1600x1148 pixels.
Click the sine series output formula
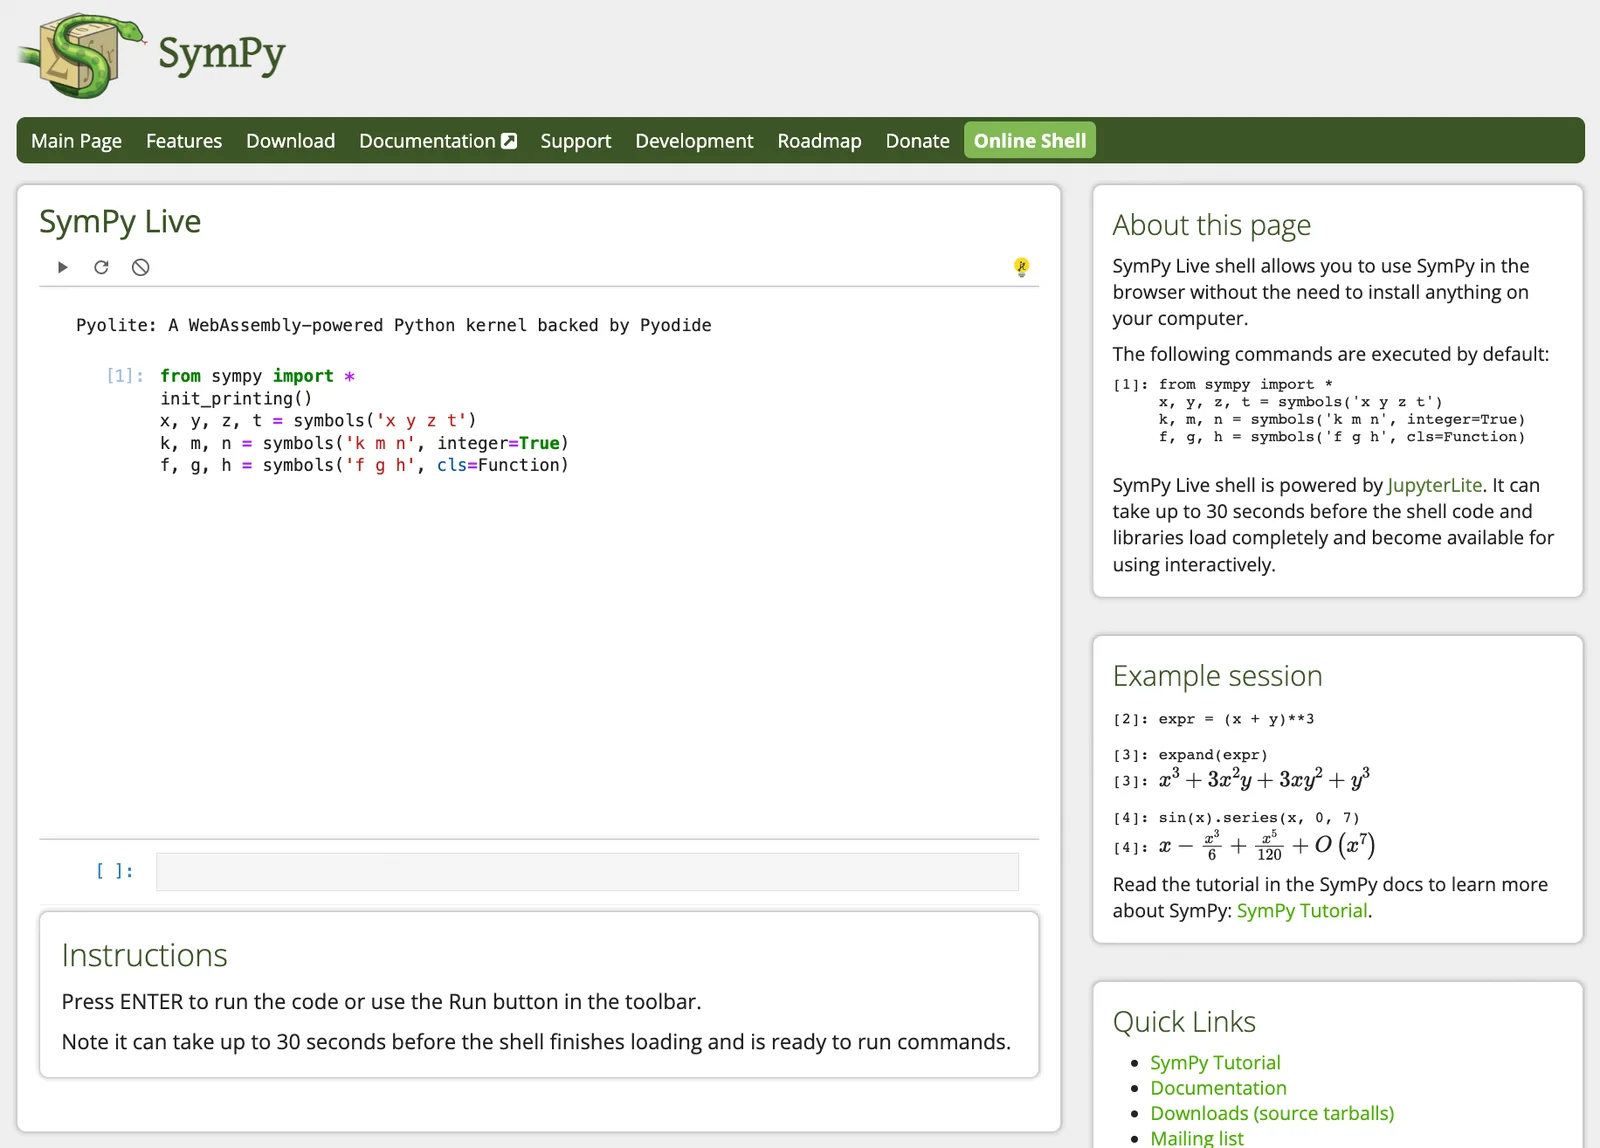pos(1267,846)
